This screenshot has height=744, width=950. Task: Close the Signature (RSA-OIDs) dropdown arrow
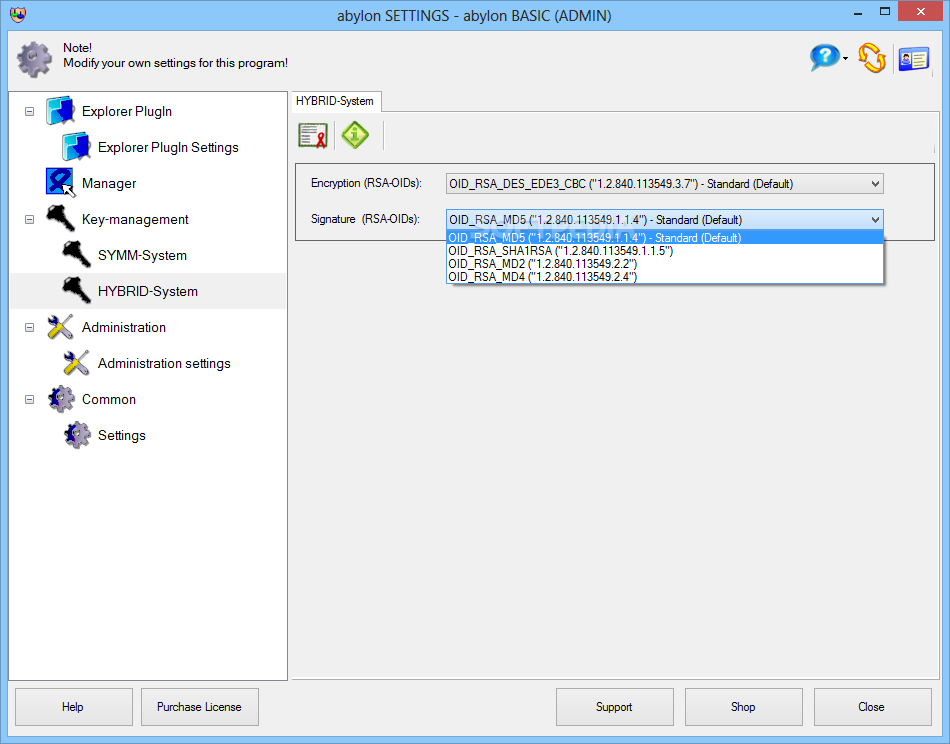[x=875, y=219]
